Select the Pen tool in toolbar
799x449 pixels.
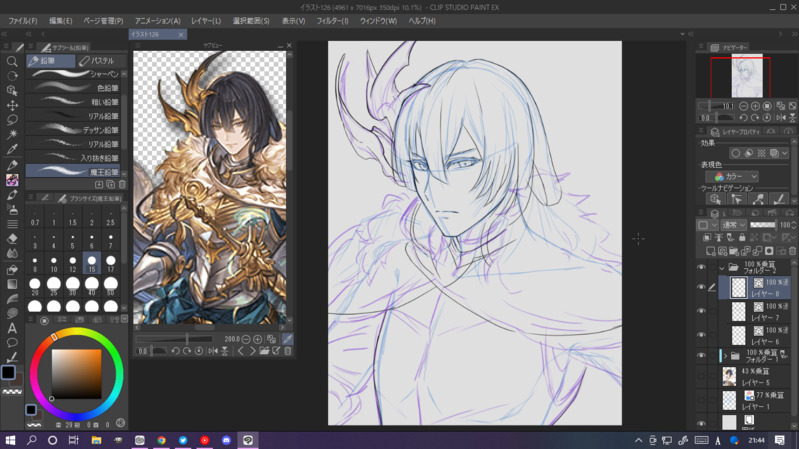(12, 165)
